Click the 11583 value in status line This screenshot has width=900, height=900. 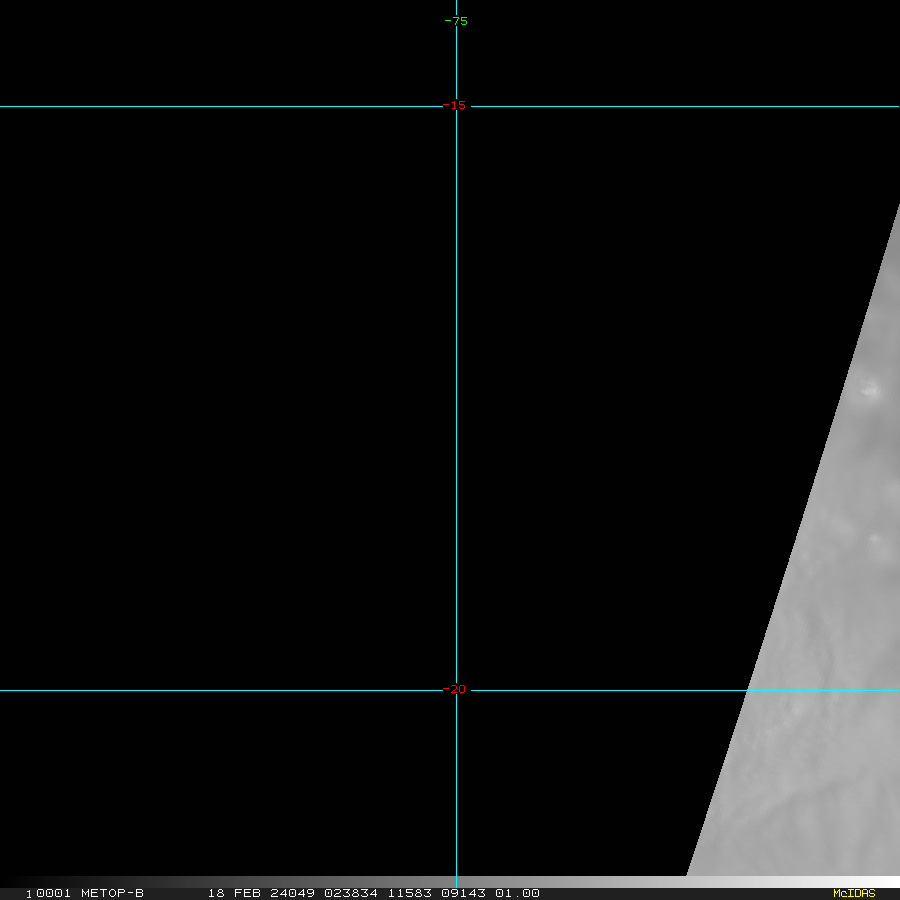(411, 893)
